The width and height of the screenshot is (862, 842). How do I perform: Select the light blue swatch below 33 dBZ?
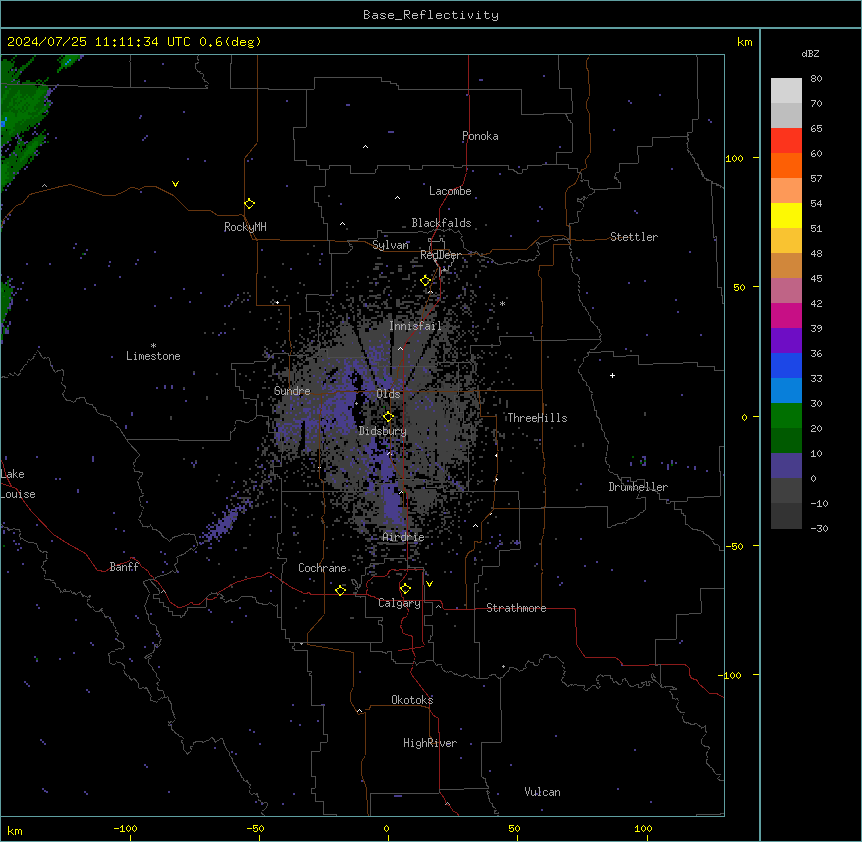786,391
